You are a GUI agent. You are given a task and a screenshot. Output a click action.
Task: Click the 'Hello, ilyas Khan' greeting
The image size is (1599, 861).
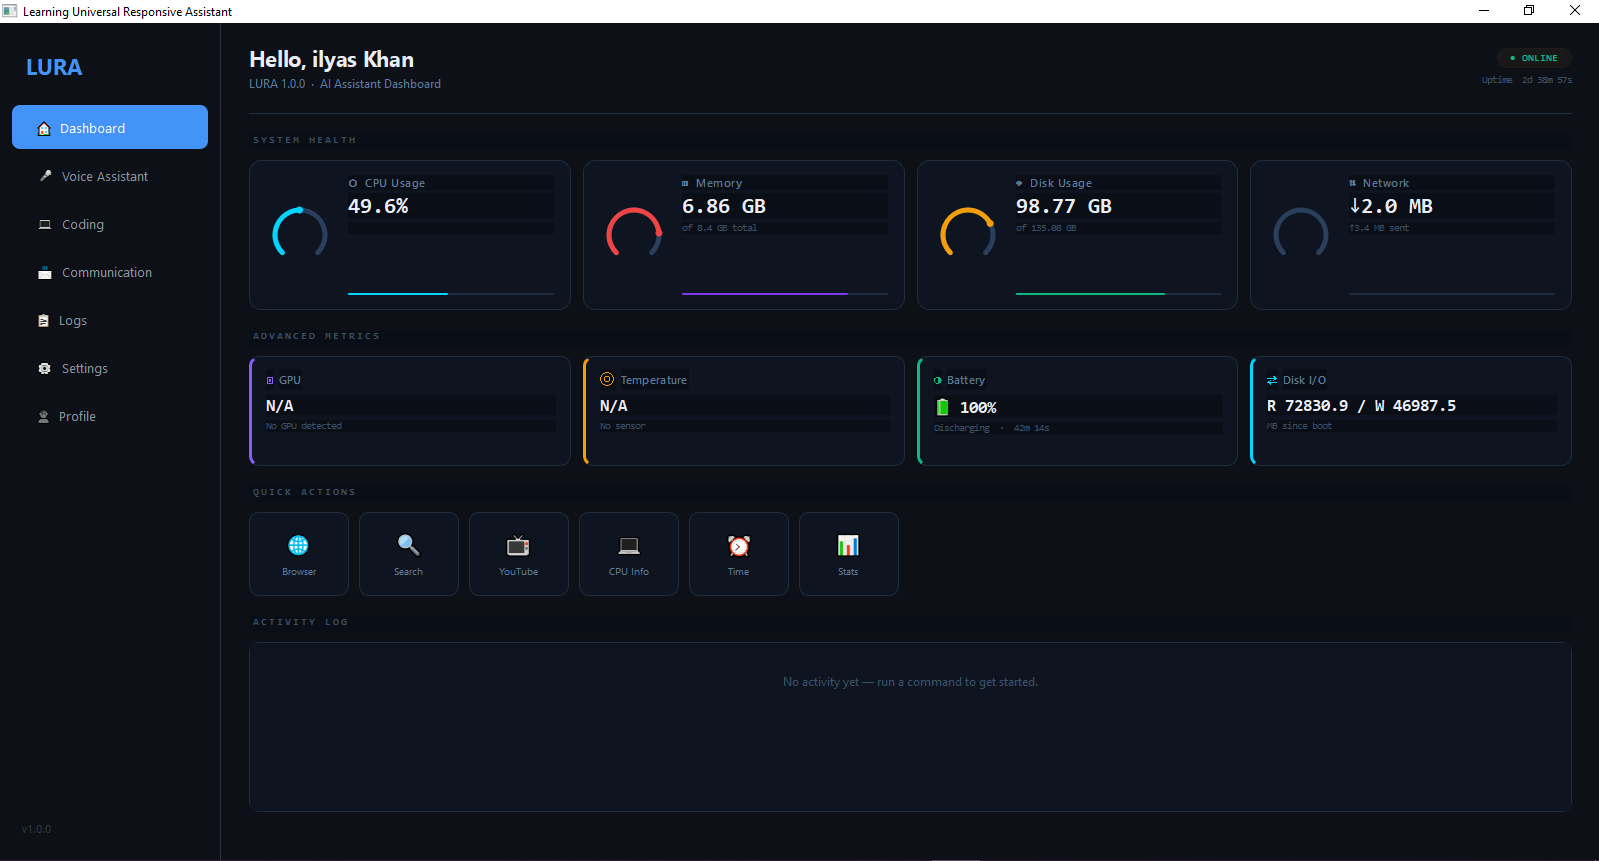click(331, 60)
